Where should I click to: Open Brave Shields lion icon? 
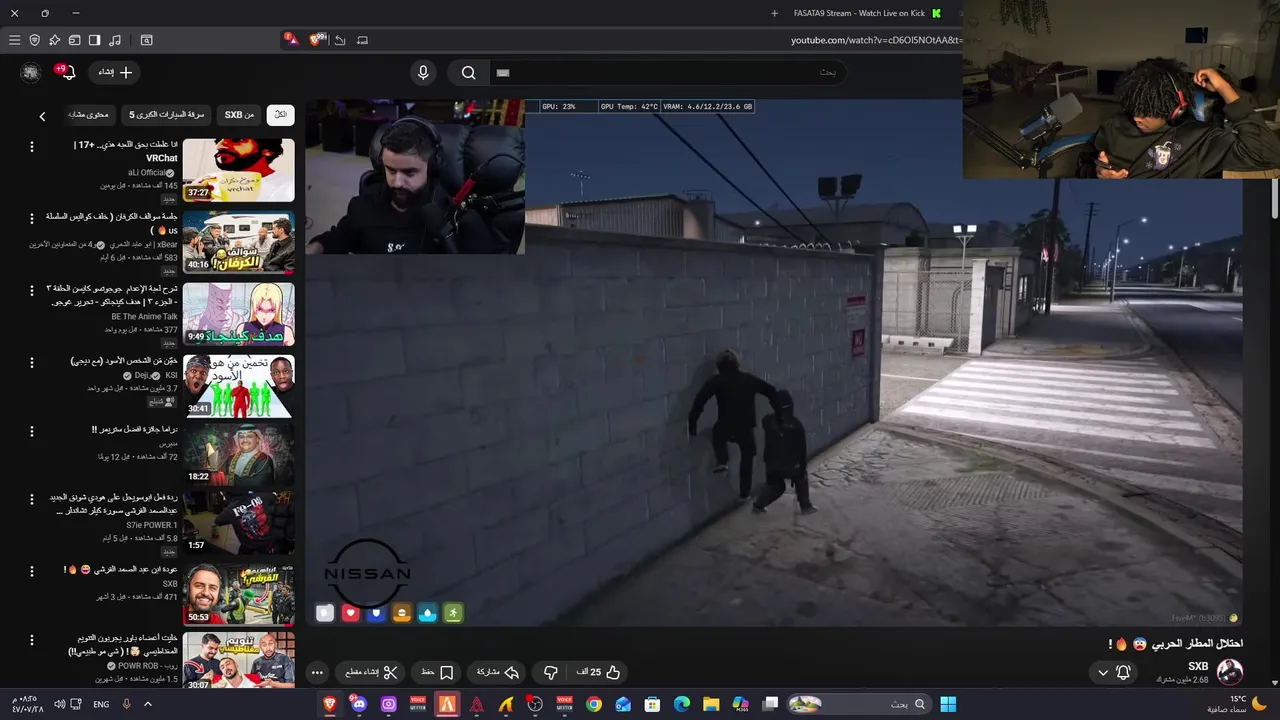pos(317,39)
